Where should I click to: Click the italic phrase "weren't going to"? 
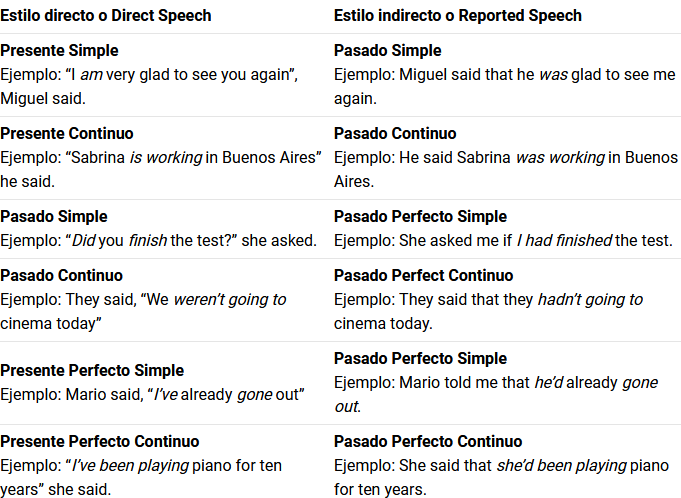[x=229, y=300]
